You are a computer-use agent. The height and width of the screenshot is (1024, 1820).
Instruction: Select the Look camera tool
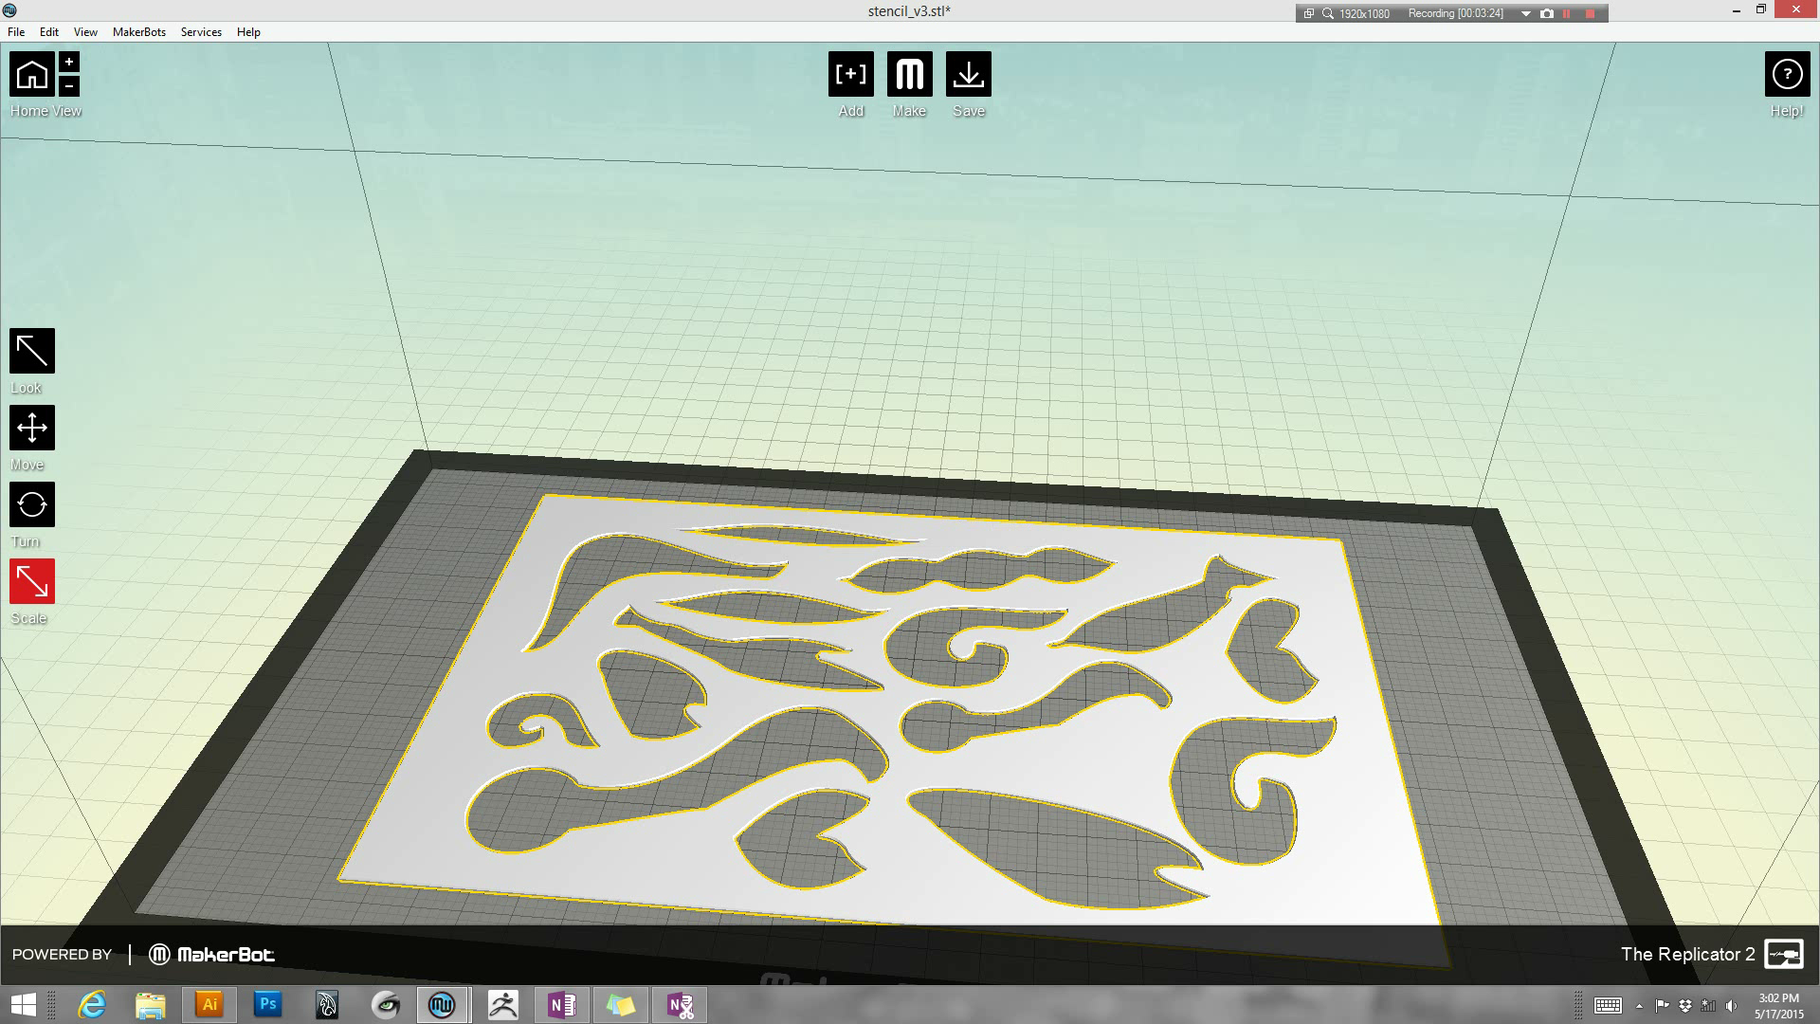click(x=31, y=351)
